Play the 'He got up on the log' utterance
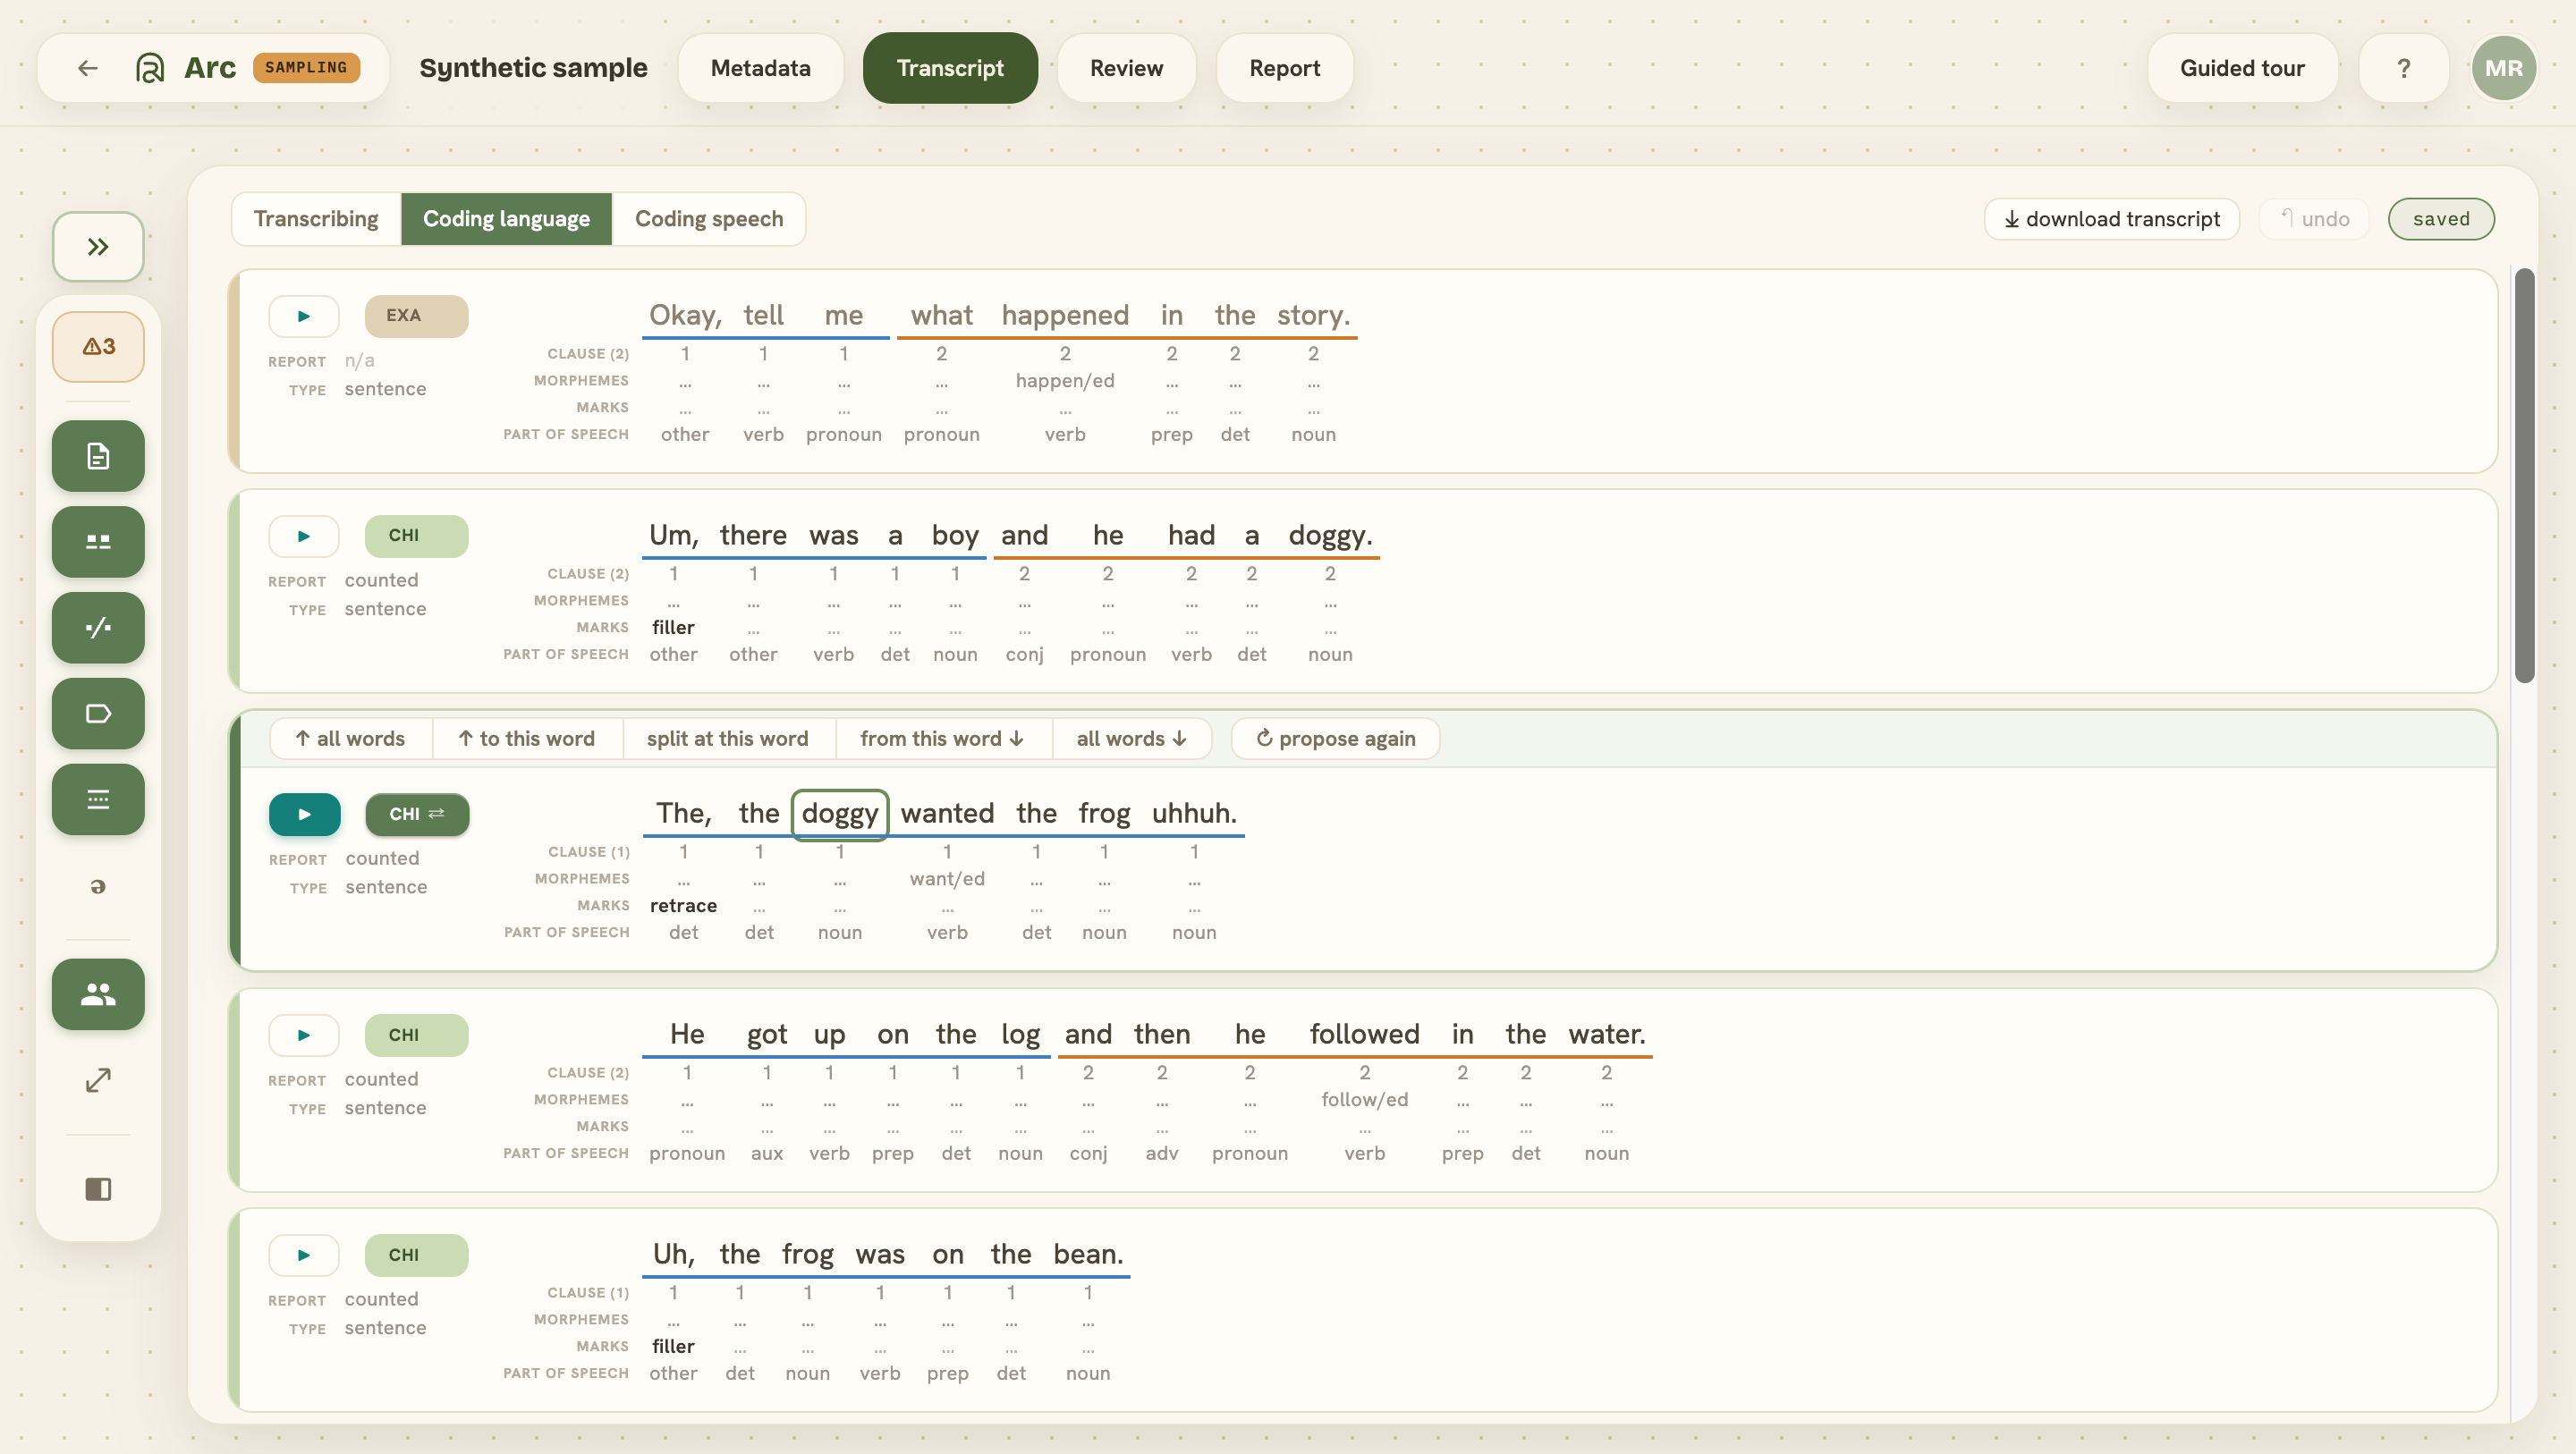 (x=304, y=1035)
